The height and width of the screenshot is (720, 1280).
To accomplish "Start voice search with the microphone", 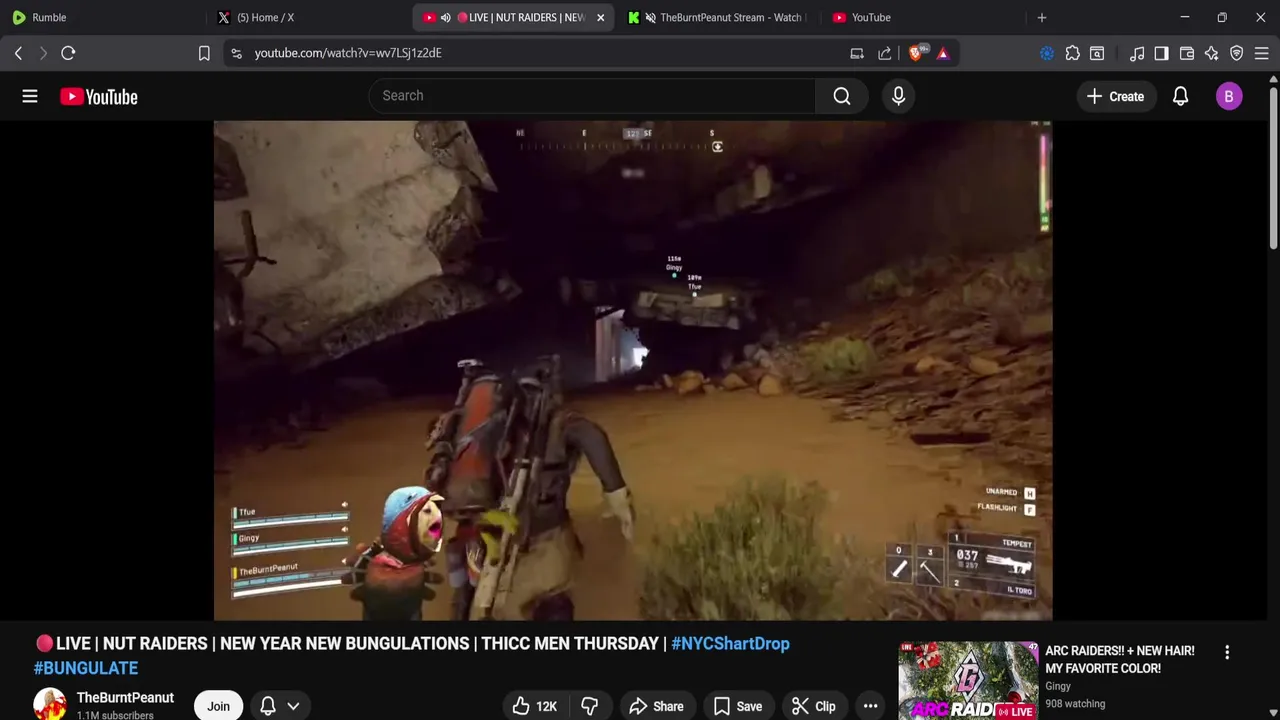I will pos(898,96).
